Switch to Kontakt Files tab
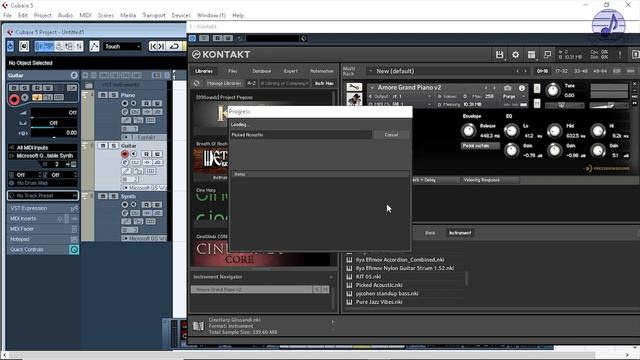Screen dimensions: 640x360 click(x=233, y=71)
